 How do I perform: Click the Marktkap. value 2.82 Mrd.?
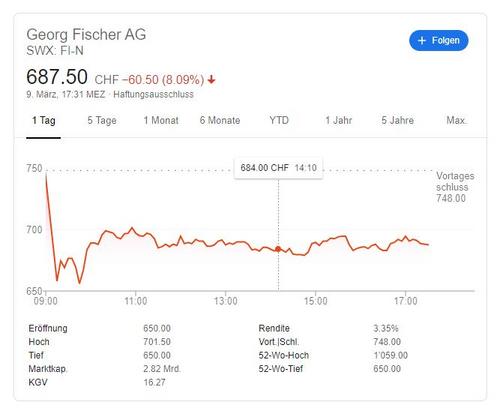[162, 369]
